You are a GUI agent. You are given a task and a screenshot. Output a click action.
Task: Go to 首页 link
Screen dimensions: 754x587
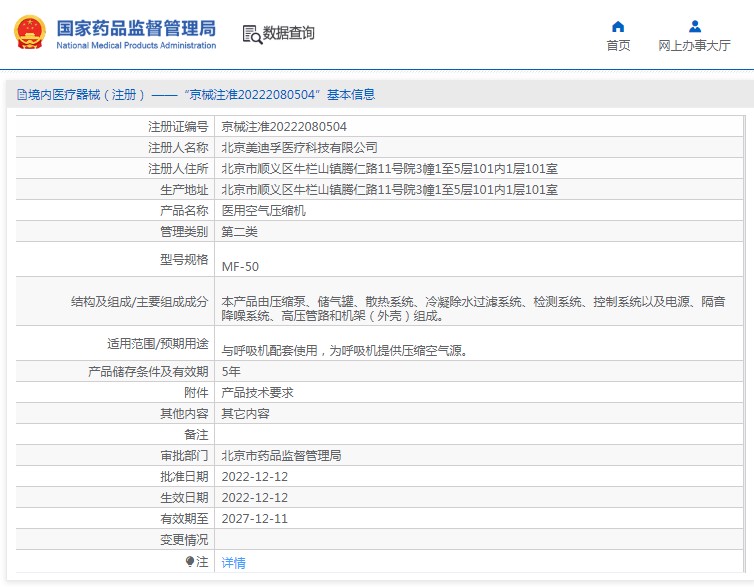click(x=618, y=46)
